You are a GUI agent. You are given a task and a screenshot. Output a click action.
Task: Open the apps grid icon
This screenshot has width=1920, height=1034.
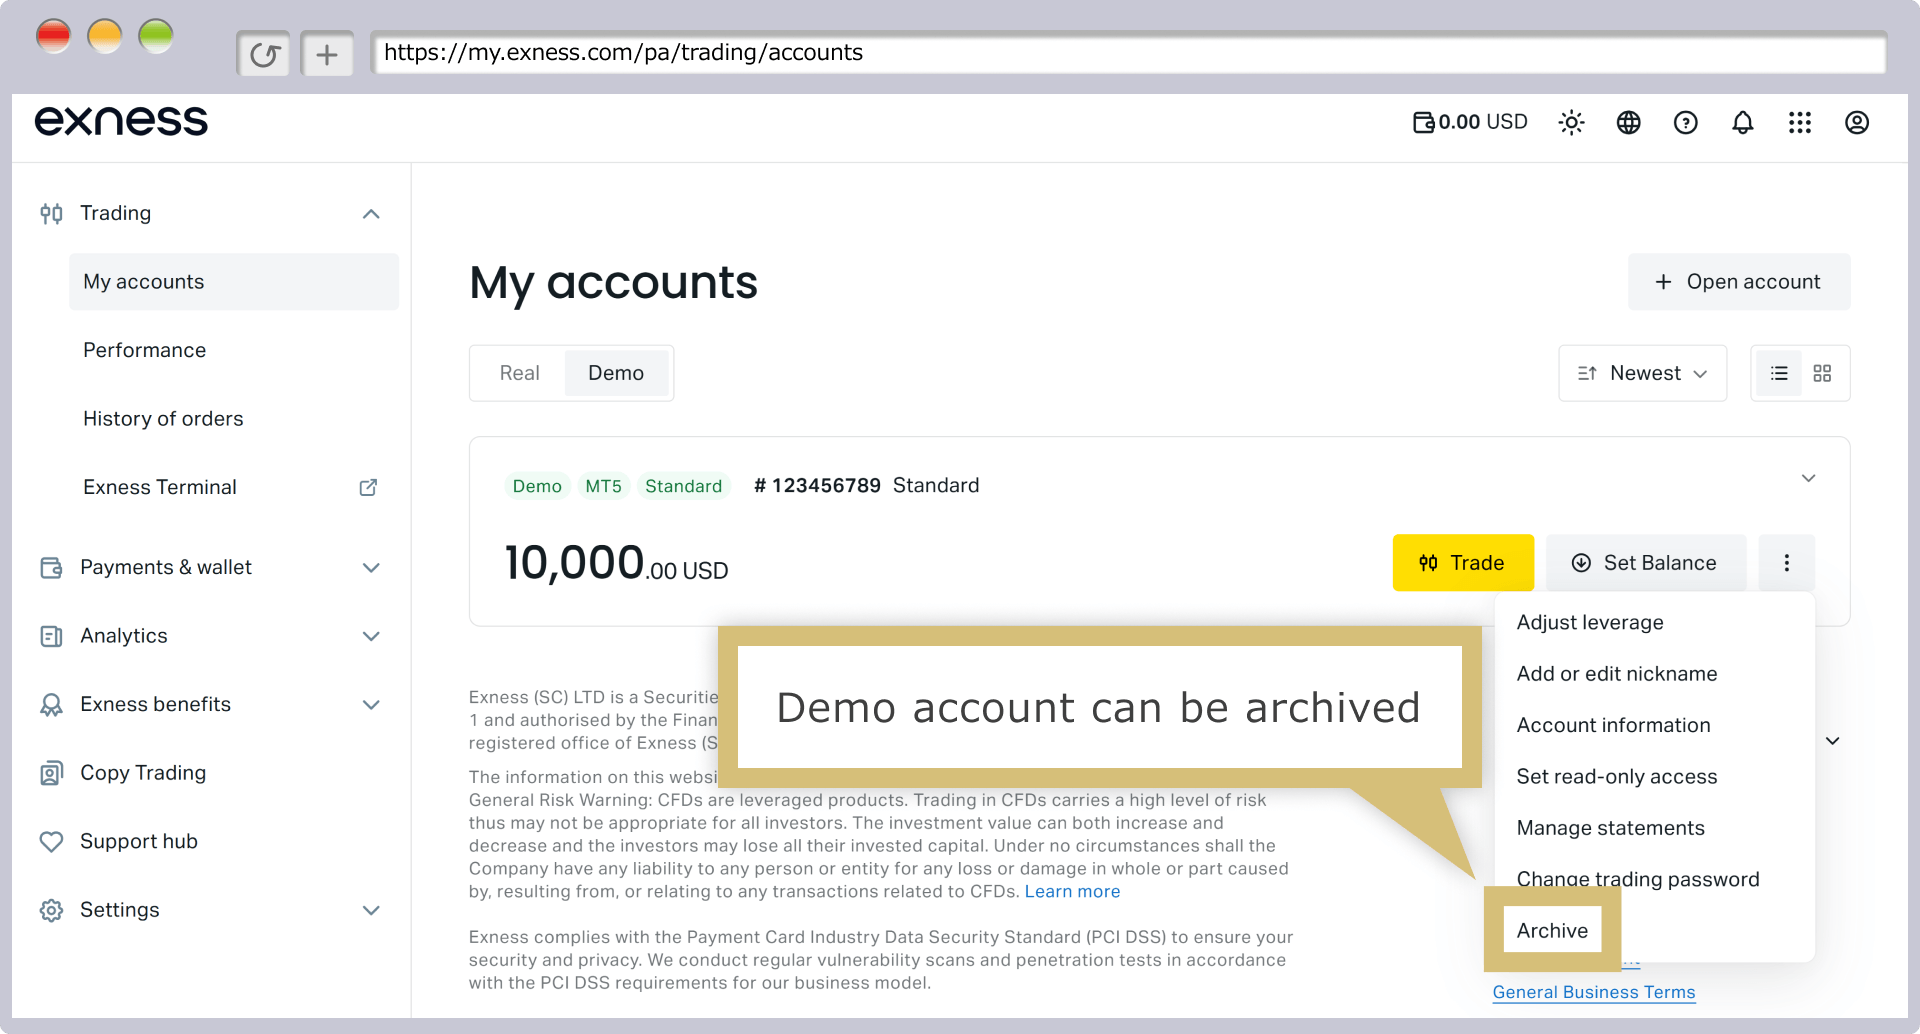[x=1799, y=122]
